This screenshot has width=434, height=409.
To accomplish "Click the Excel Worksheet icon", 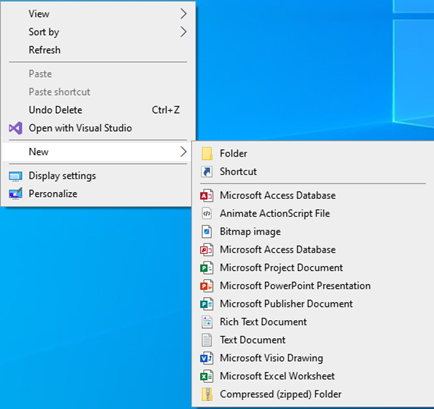I will point(207,376).
